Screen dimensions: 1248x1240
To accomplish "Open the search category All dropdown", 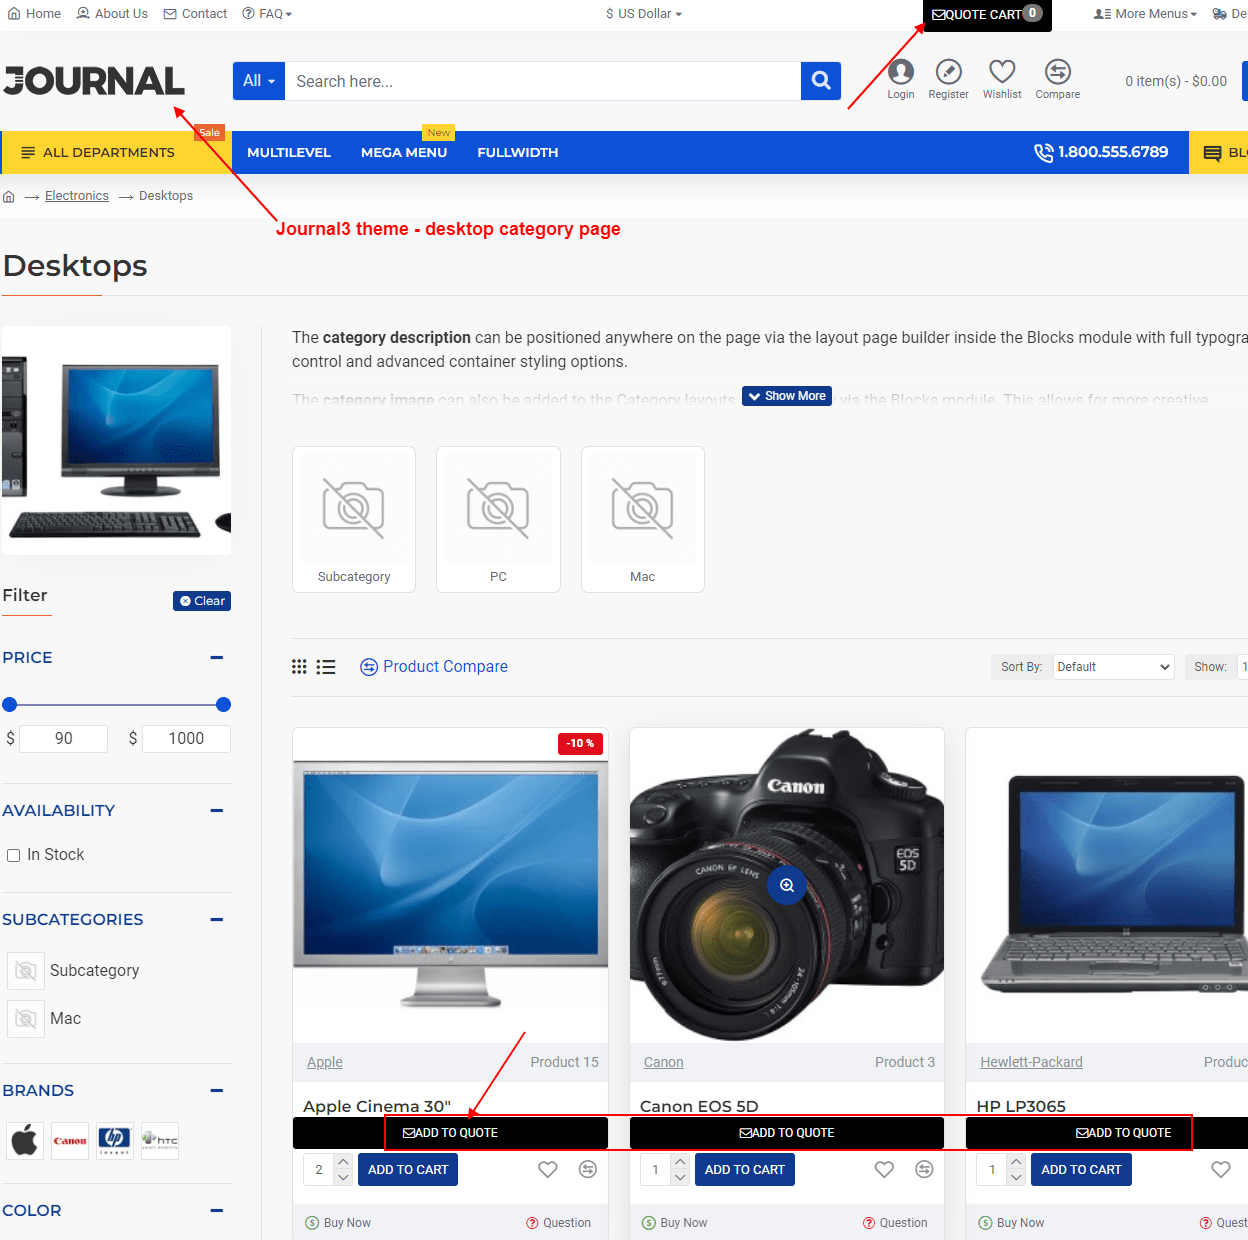I will click(259, 81).
